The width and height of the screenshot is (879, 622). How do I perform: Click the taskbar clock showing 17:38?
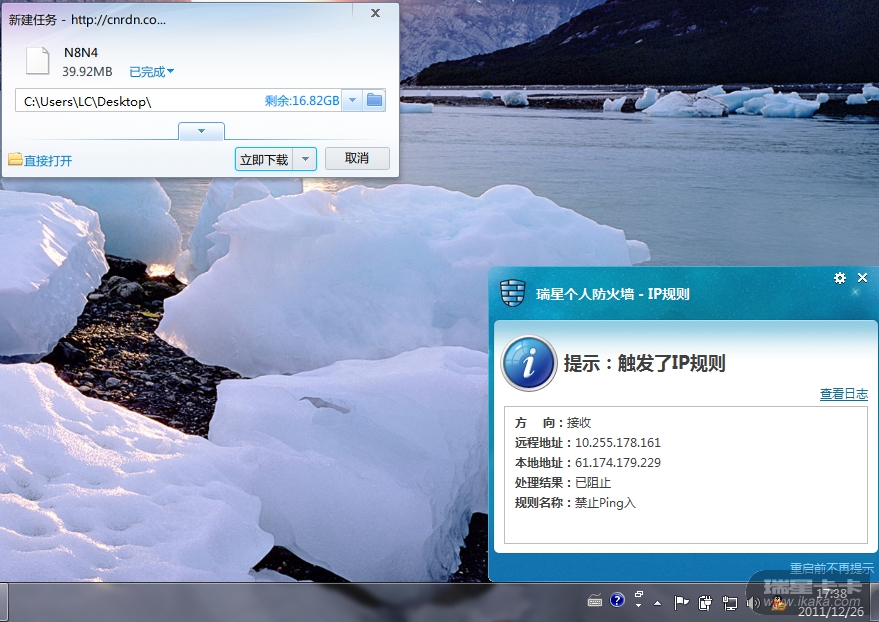tap(831, 602)
